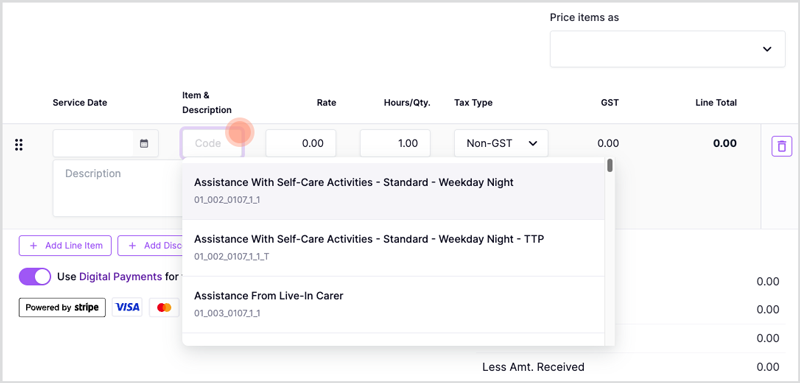Open the Non-GST tax type dropdown
The width and height of the screenshot is (800, 383).
click(x=501, y=143)
